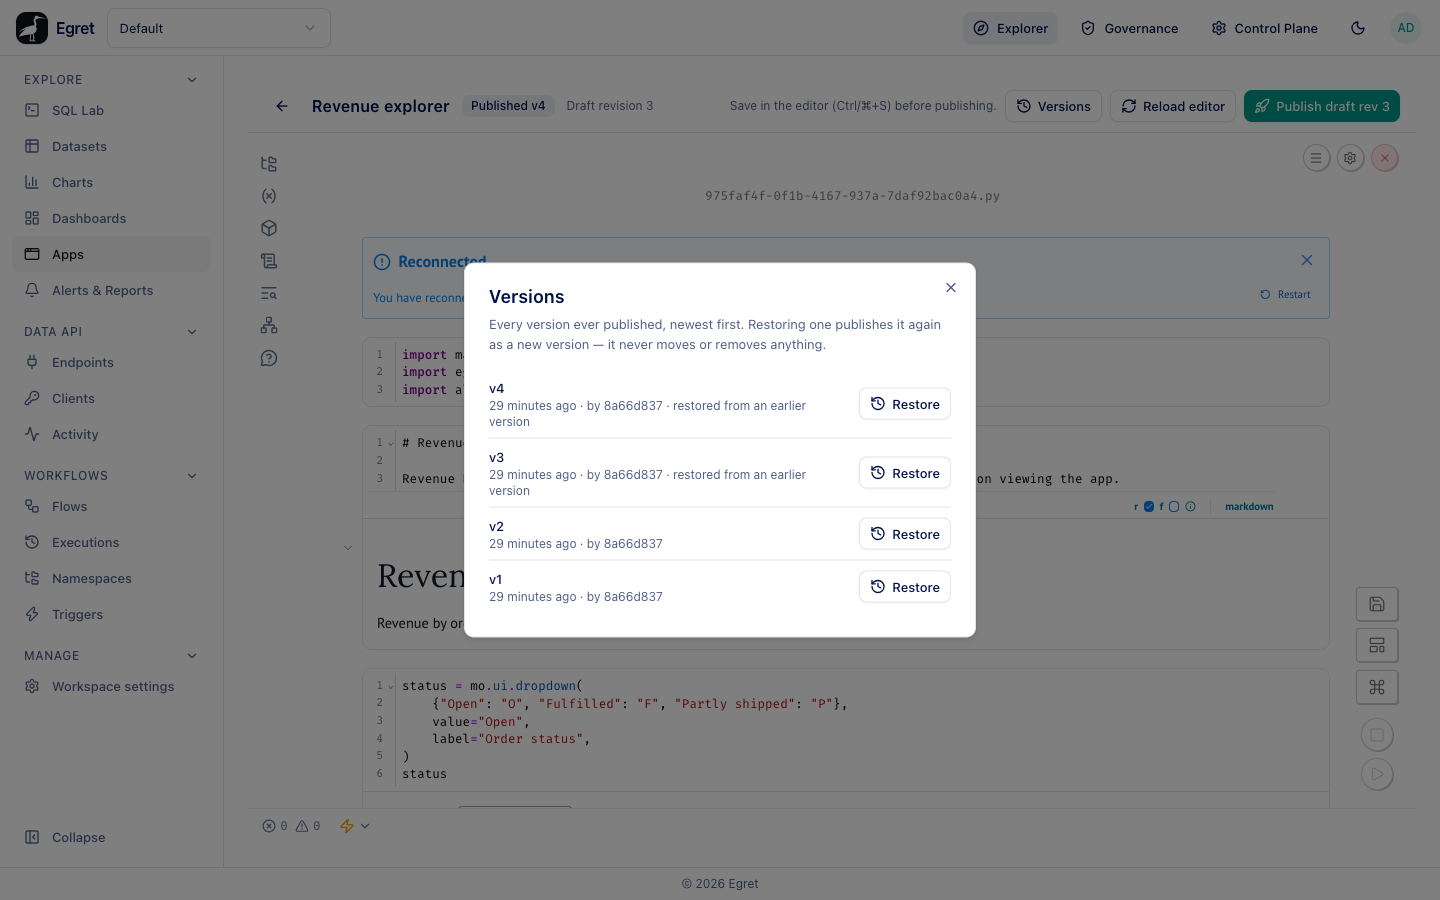Viewport: 1440px width, 900px height.
Task: Open Clients page
Action: point(112,398)
